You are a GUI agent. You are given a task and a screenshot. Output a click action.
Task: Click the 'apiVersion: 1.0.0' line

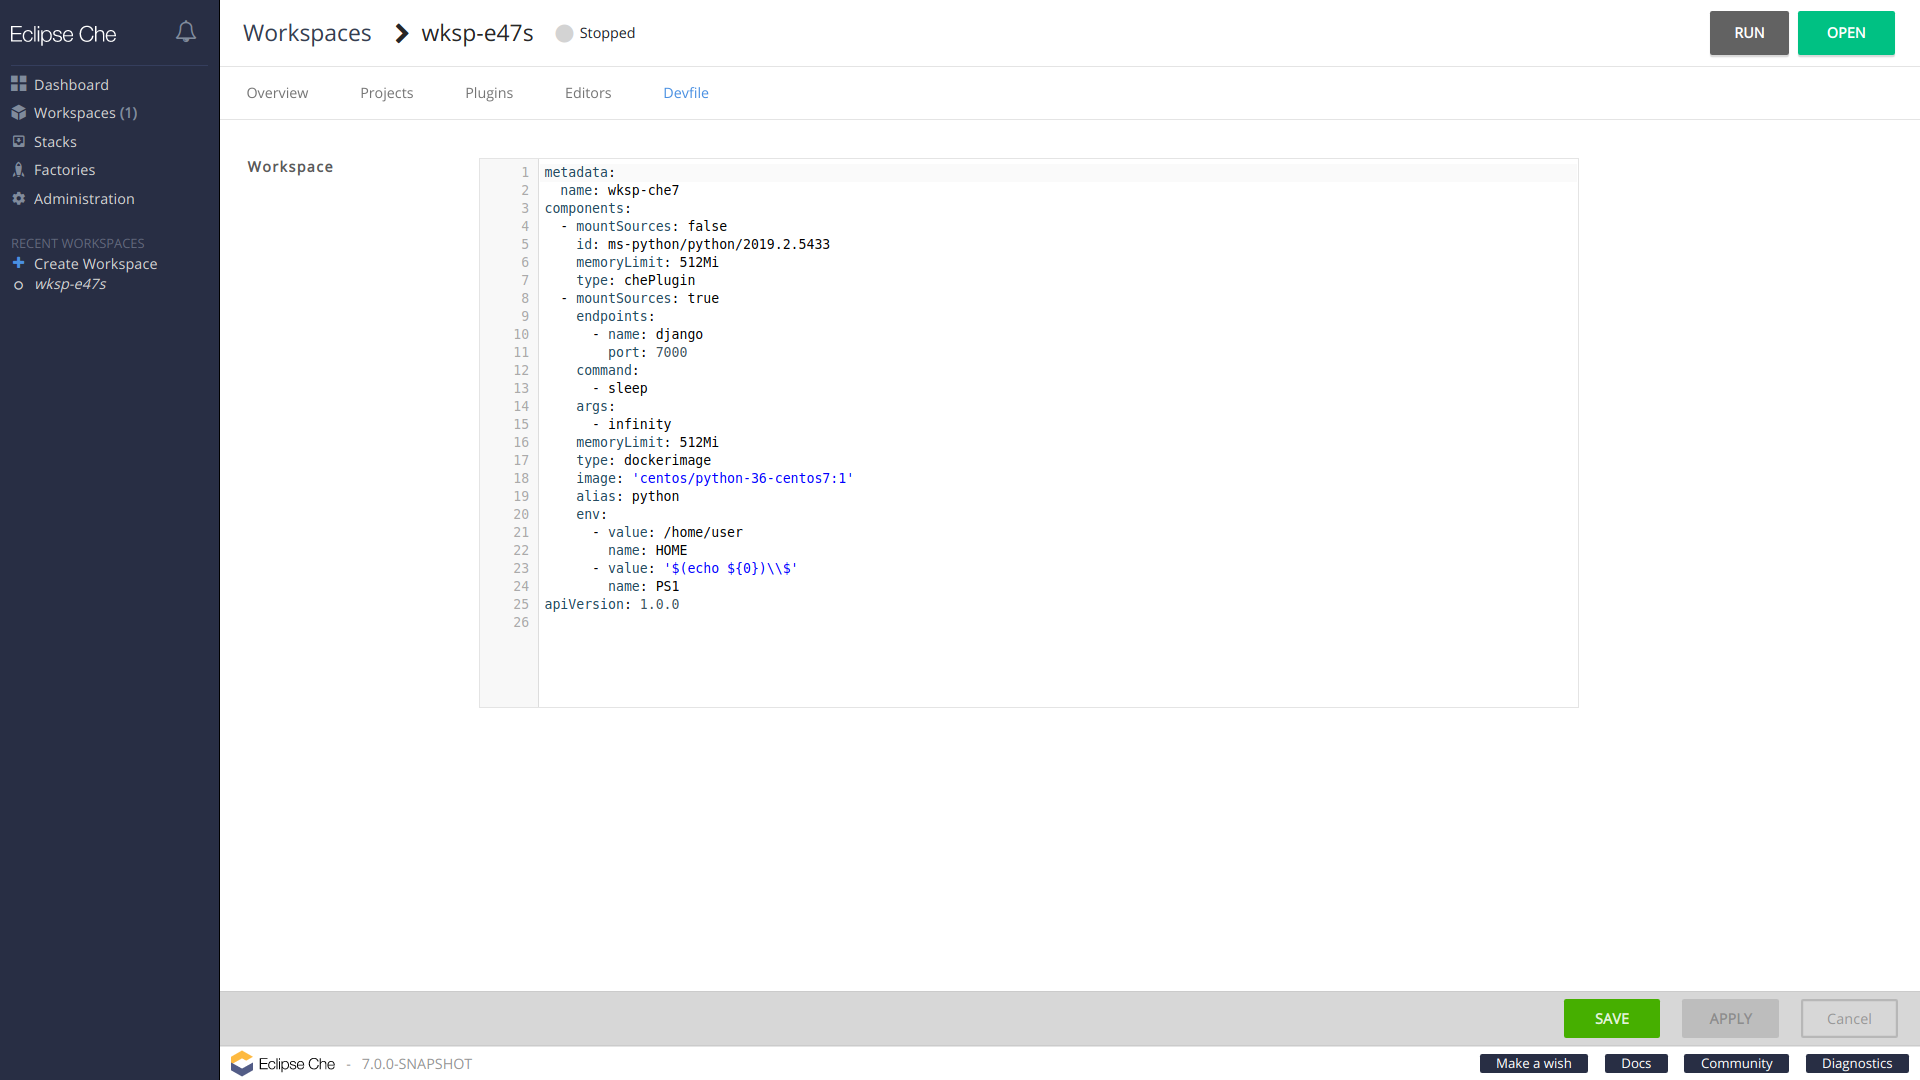tap(612, 604)
